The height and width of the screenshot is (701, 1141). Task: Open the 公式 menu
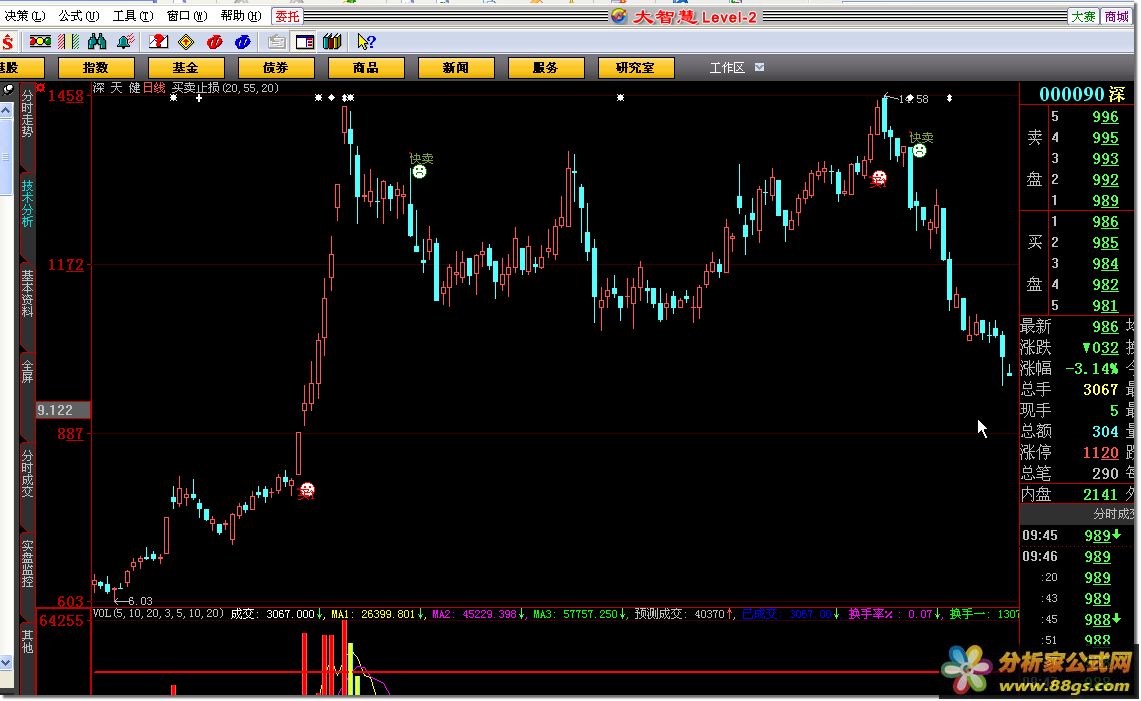pos(78,16)
